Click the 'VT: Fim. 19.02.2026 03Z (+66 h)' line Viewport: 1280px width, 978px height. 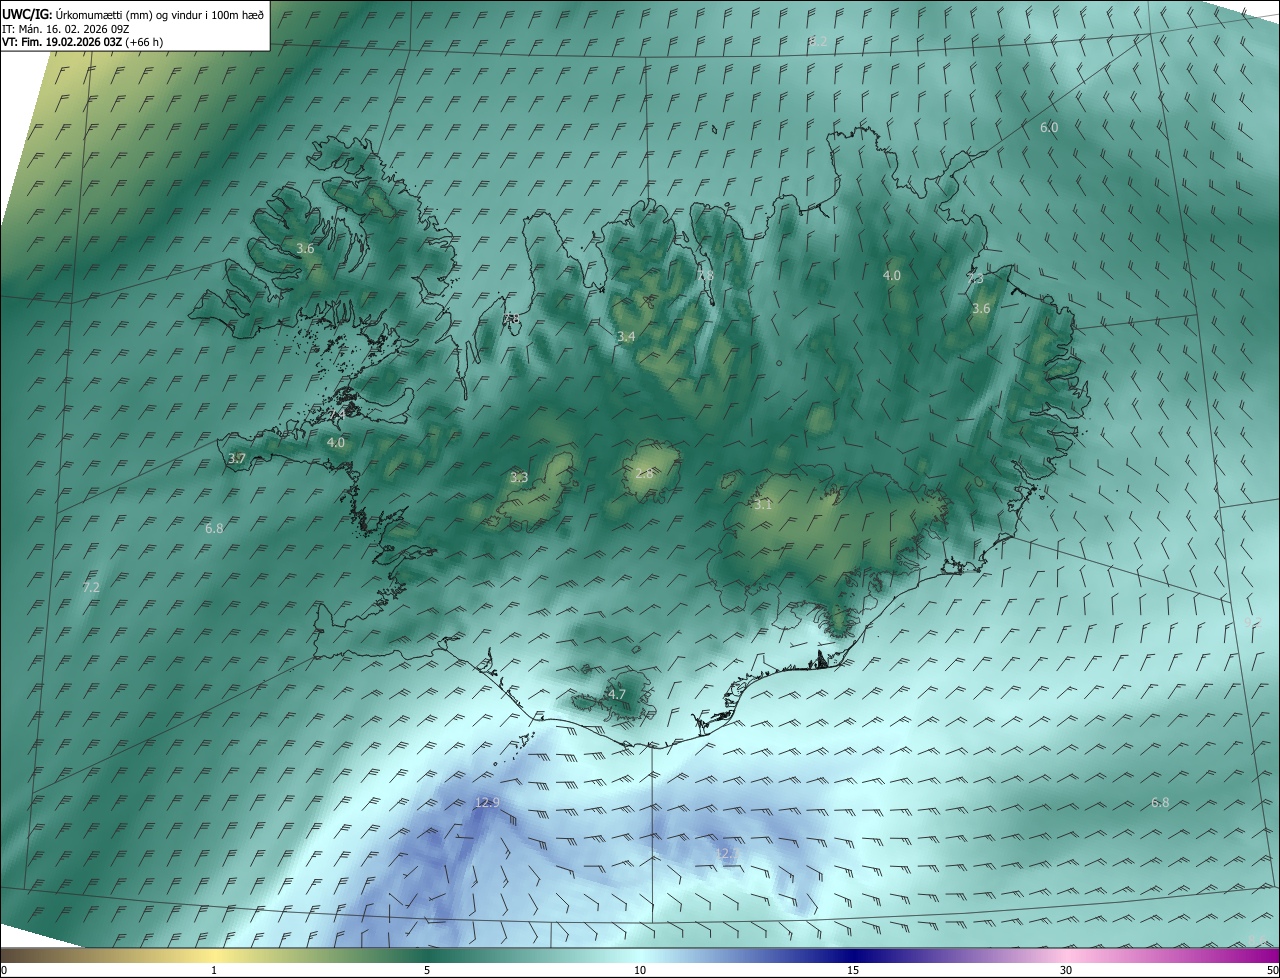click(x=82, y=42)
